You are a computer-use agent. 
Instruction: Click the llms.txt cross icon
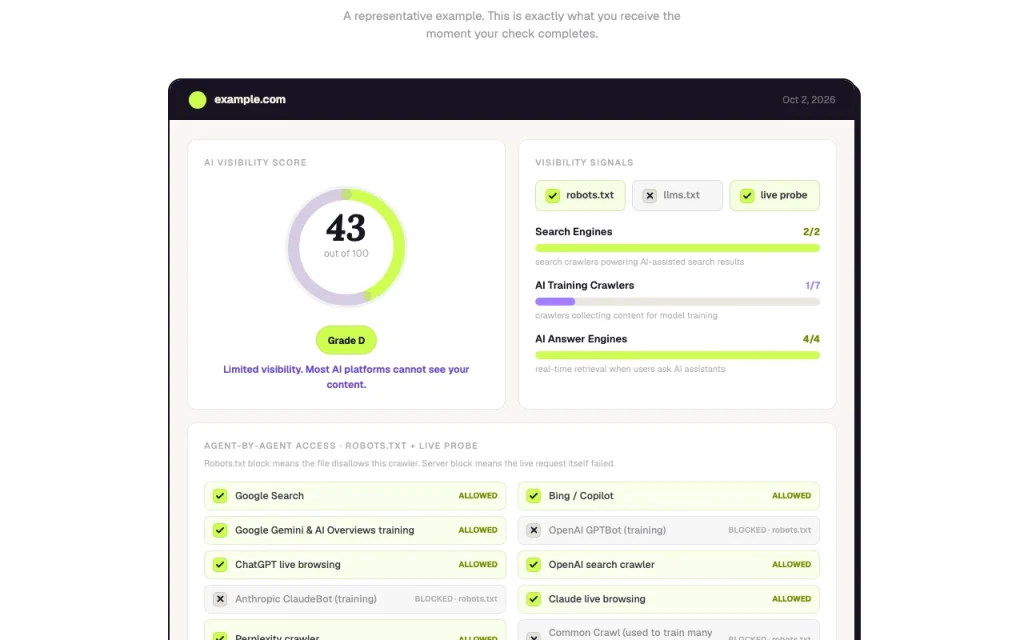tap(649, 195)
